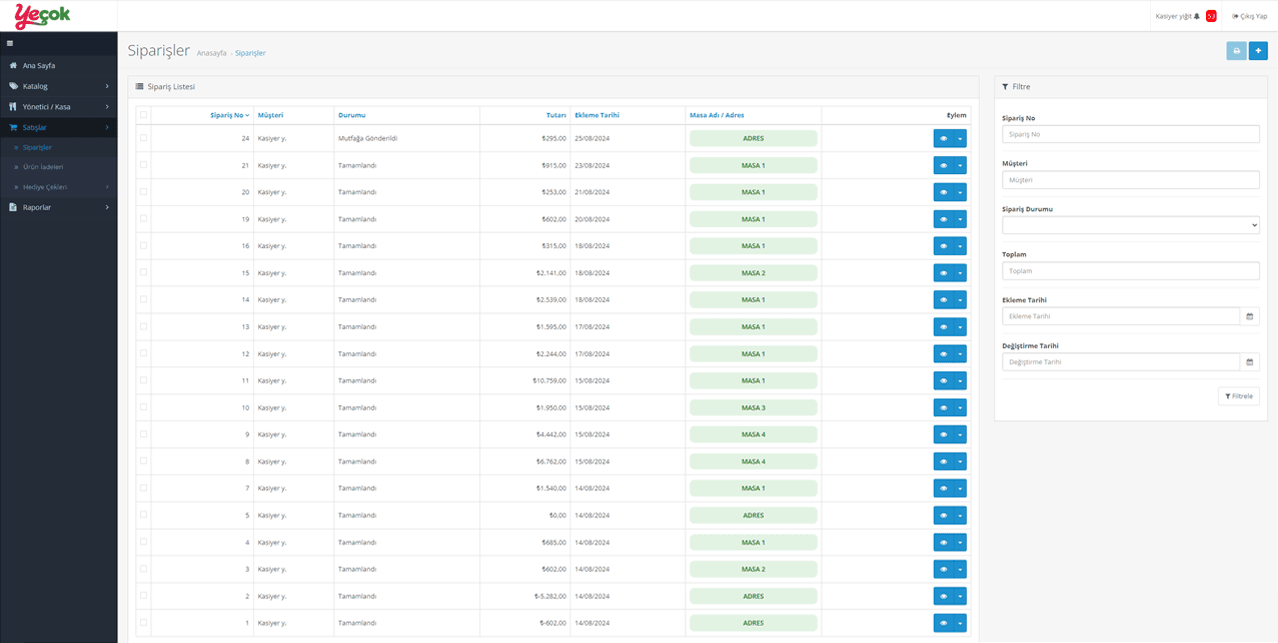
Task: Click the $10.759,00 amount of order 11
Action: coord(550,381)
